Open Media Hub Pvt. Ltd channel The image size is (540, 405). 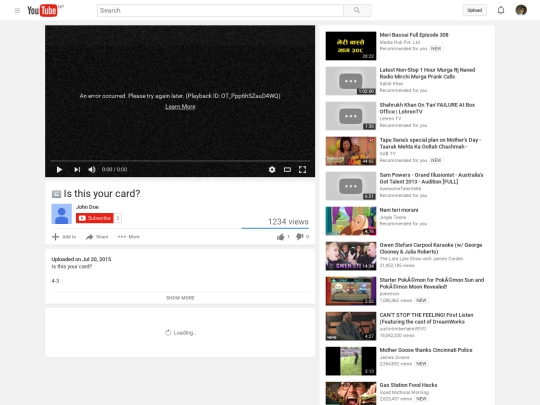click(400, 42)
